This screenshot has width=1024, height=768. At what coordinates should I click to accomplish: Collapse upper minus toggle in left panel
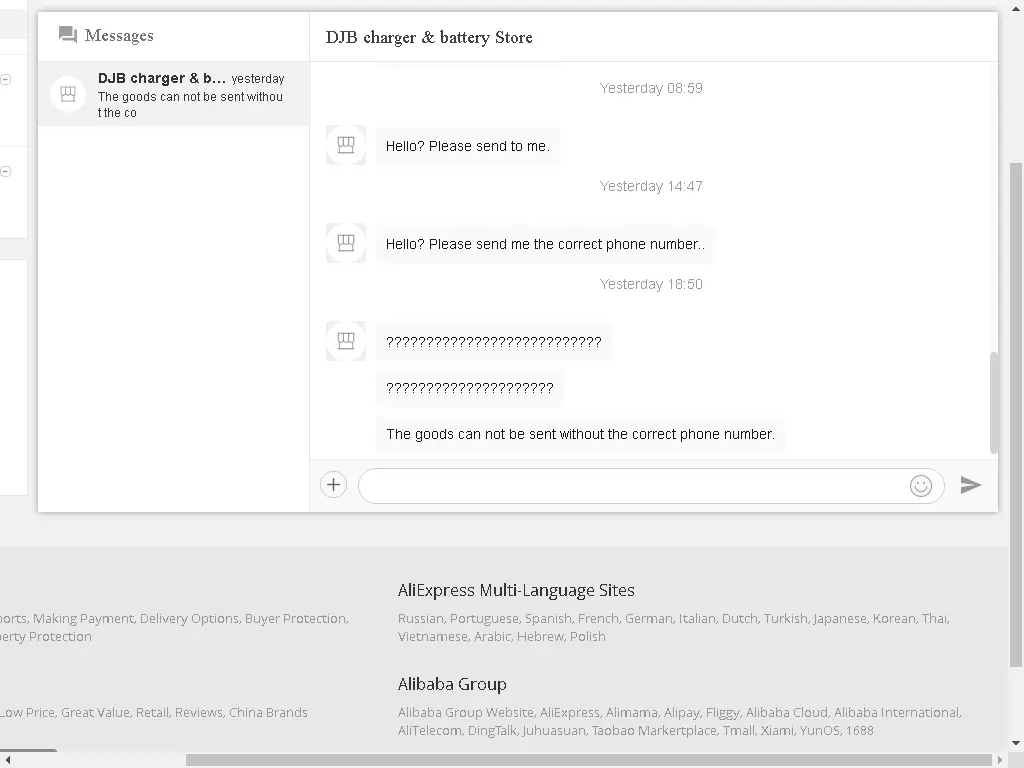click(5, 80)
